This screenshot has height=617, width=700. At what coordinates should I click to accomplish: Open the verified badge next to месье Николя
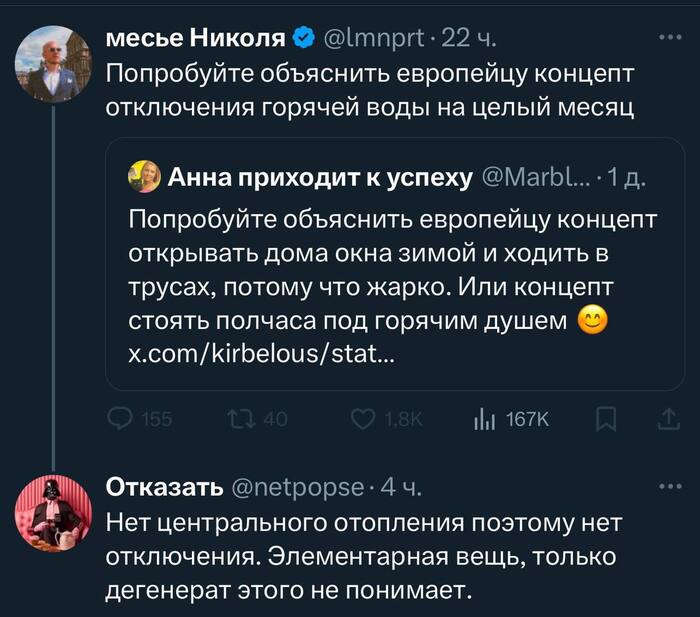coord(302,39)
